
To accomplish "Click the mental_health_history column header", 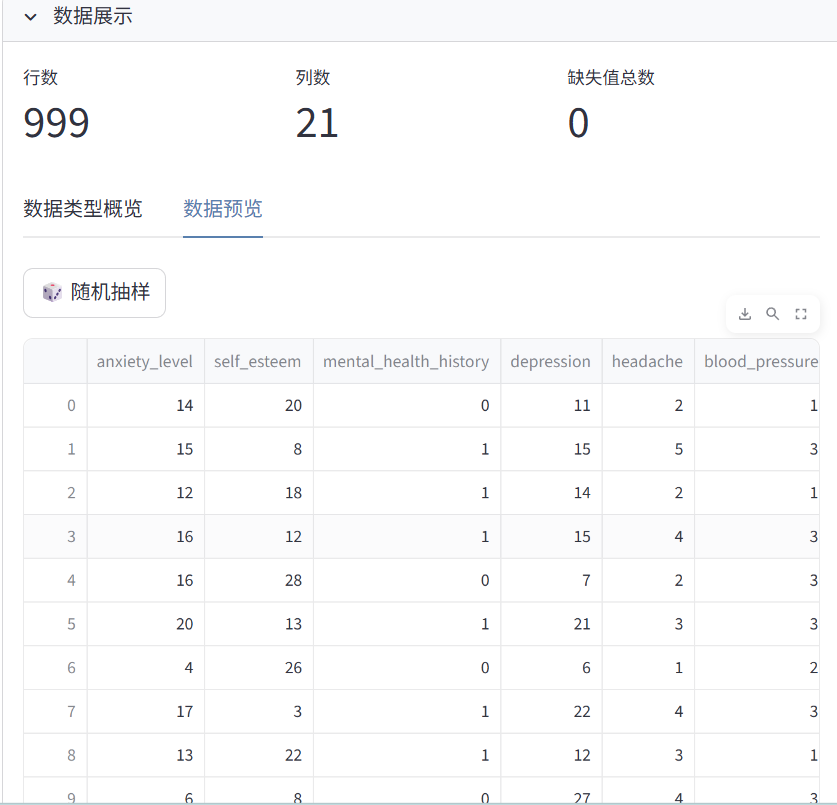I will coord(406,362).
